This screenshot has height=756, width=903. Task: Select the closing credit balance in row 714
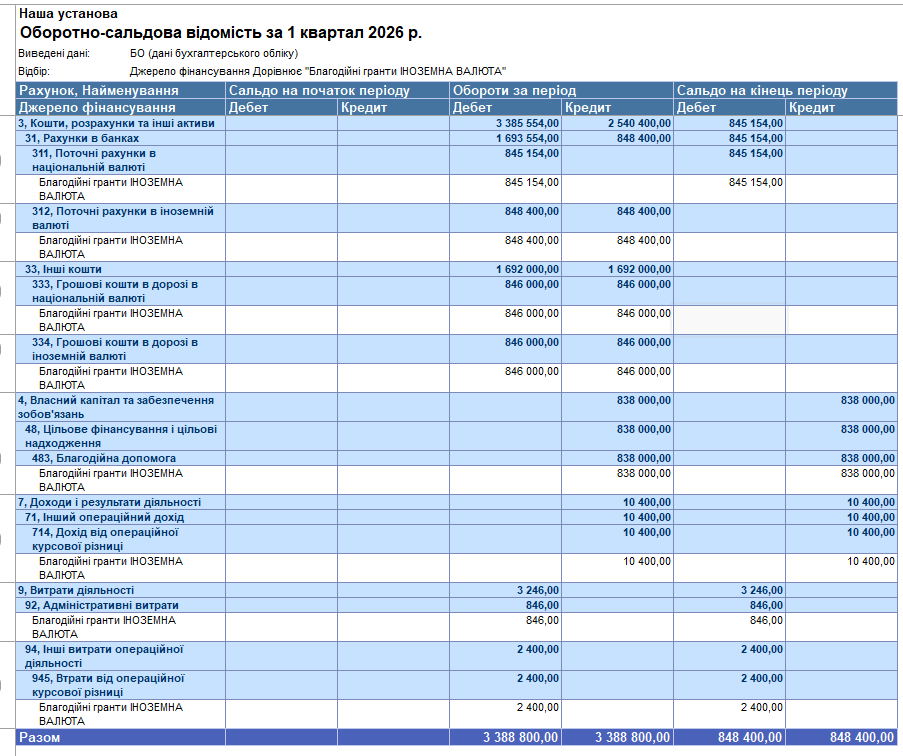[871, 532]
